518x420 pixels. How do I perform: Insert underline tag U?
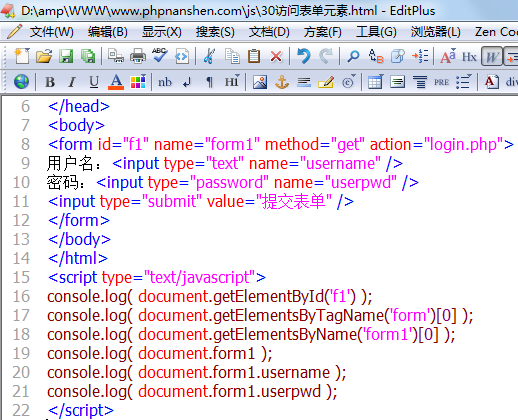(x=94, y=82)
